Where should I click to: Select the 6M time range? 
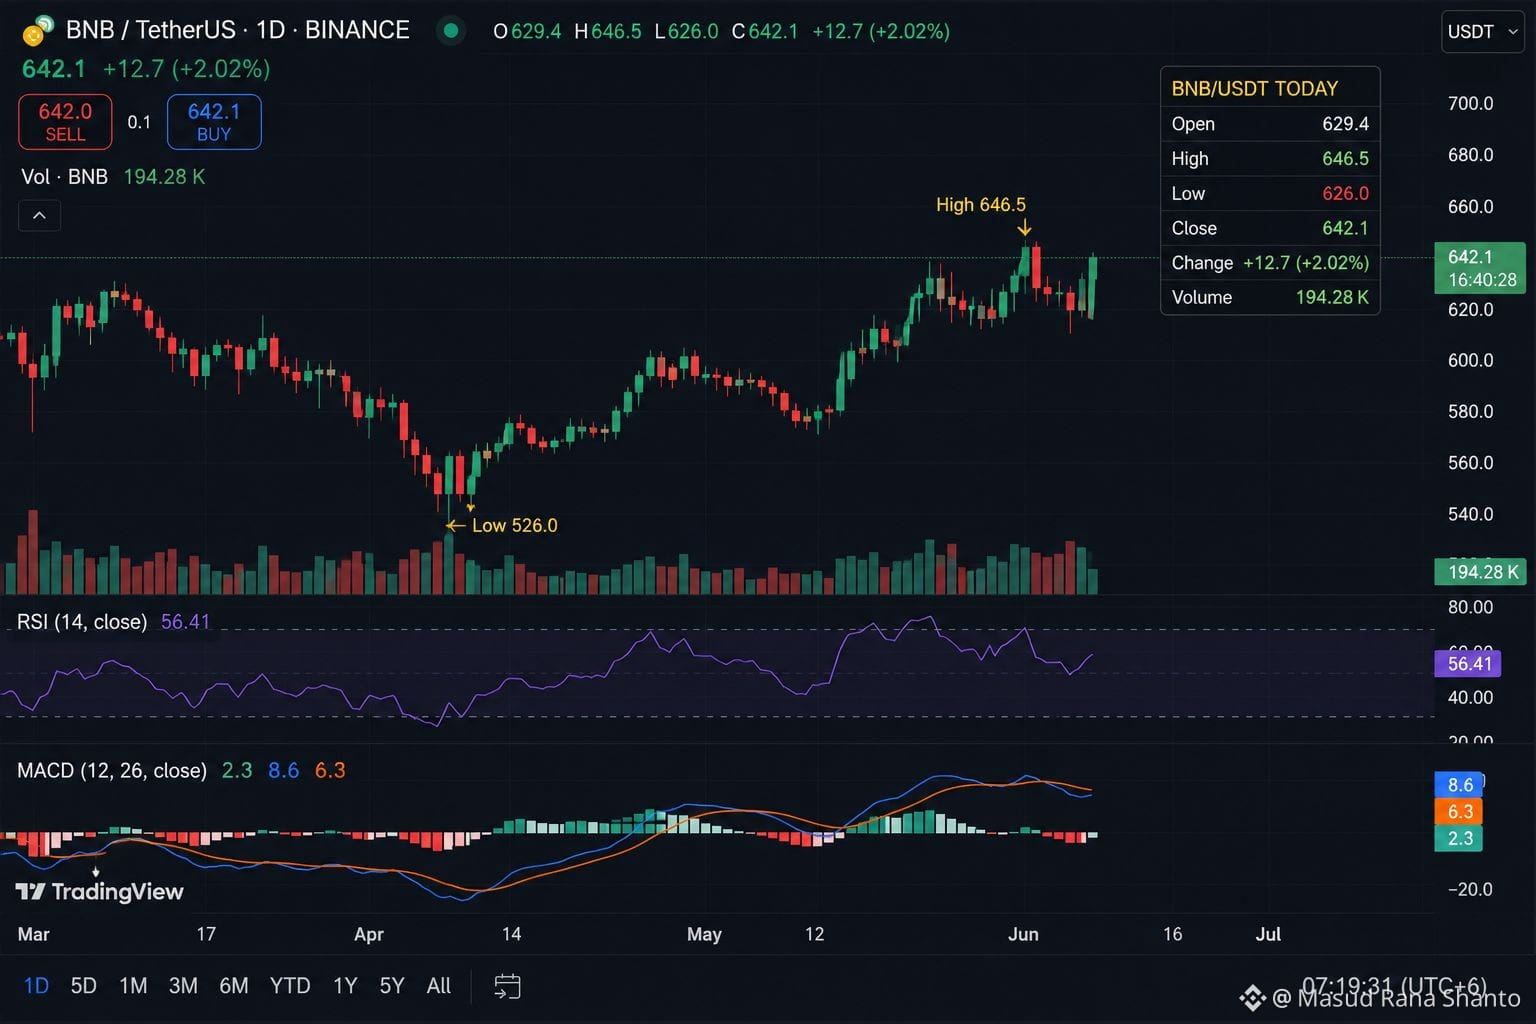tap(234, 986)
